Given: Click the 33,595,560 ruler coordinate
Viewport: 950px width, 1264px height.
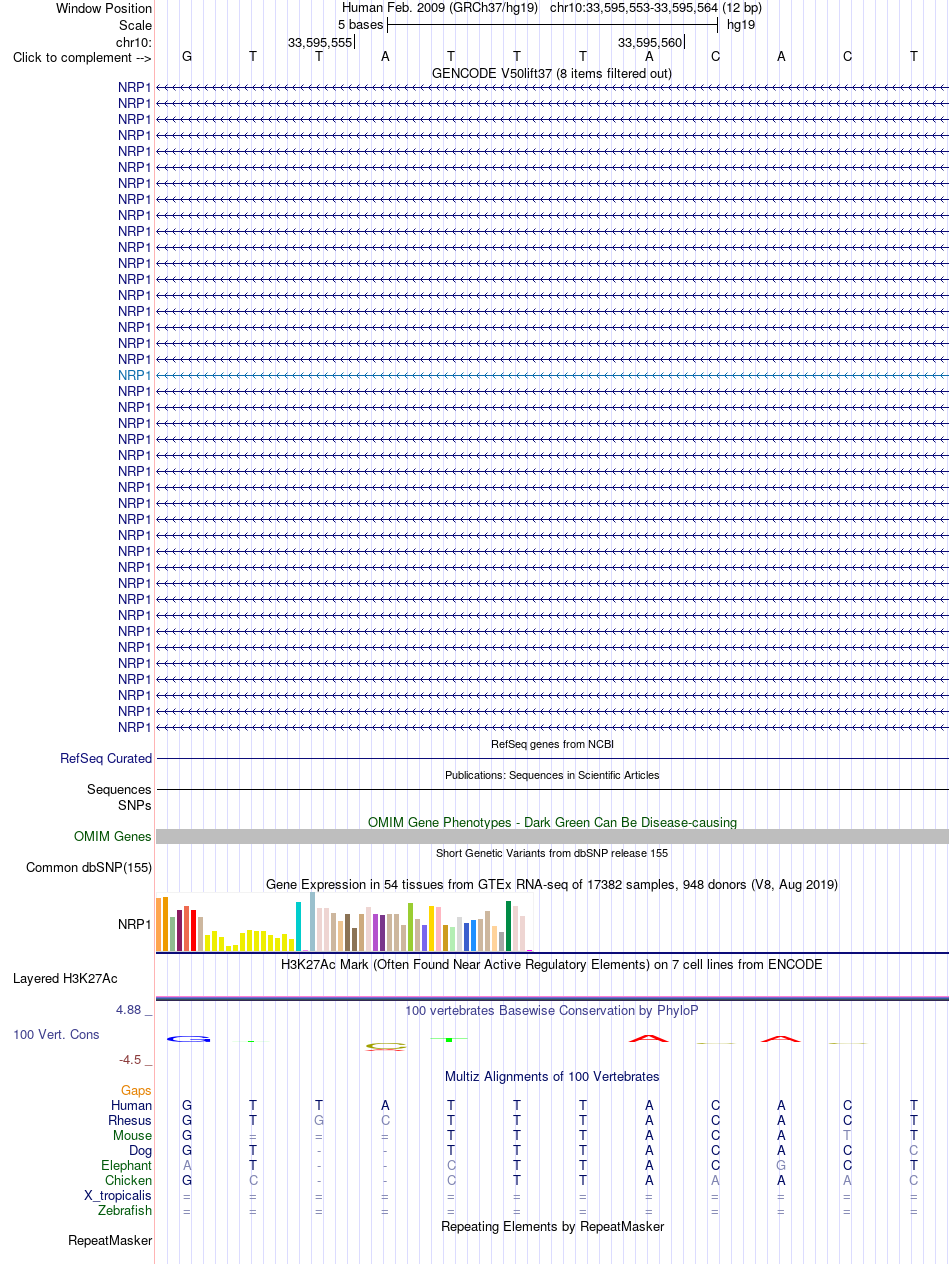Looking at the screenshot, I should tap(650, 42).
